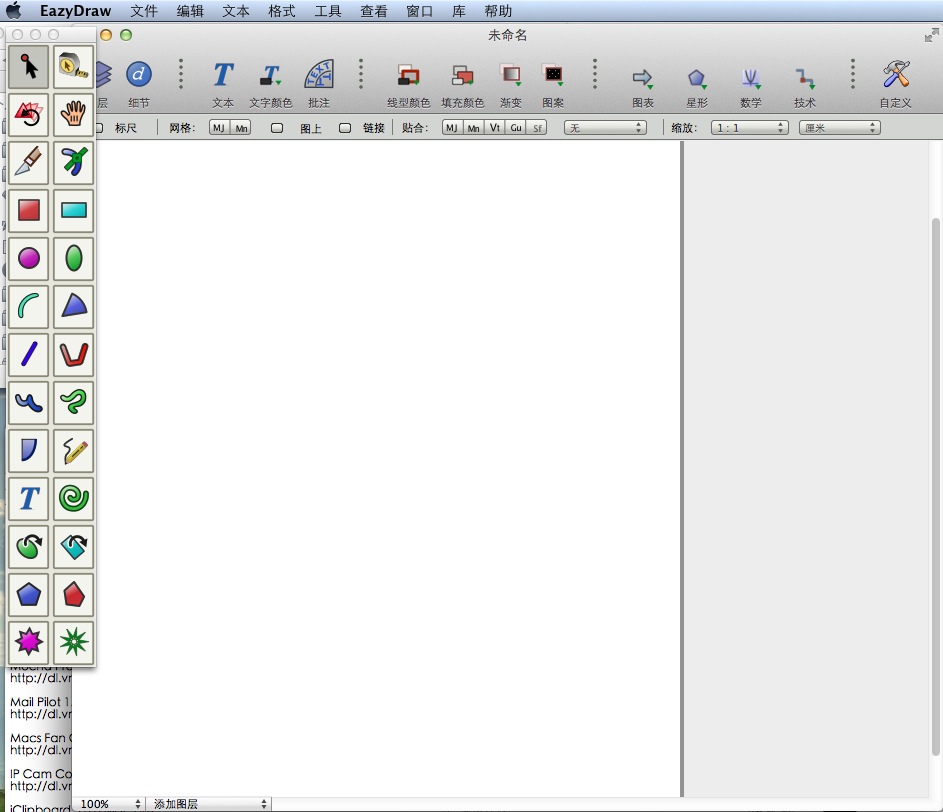Expand the 厘米 units dropdown

(x=839, y=128)
